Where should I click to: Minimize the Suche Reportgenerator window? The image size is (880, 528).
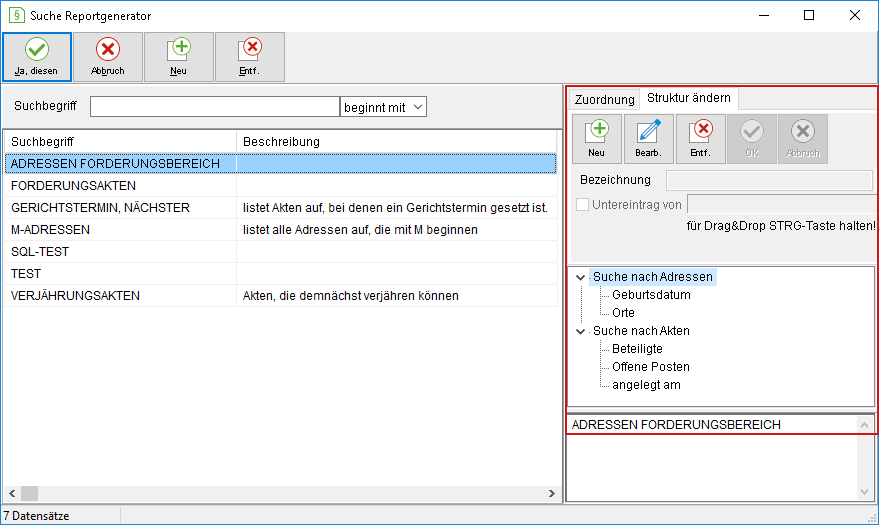click(x=764, y=15)
